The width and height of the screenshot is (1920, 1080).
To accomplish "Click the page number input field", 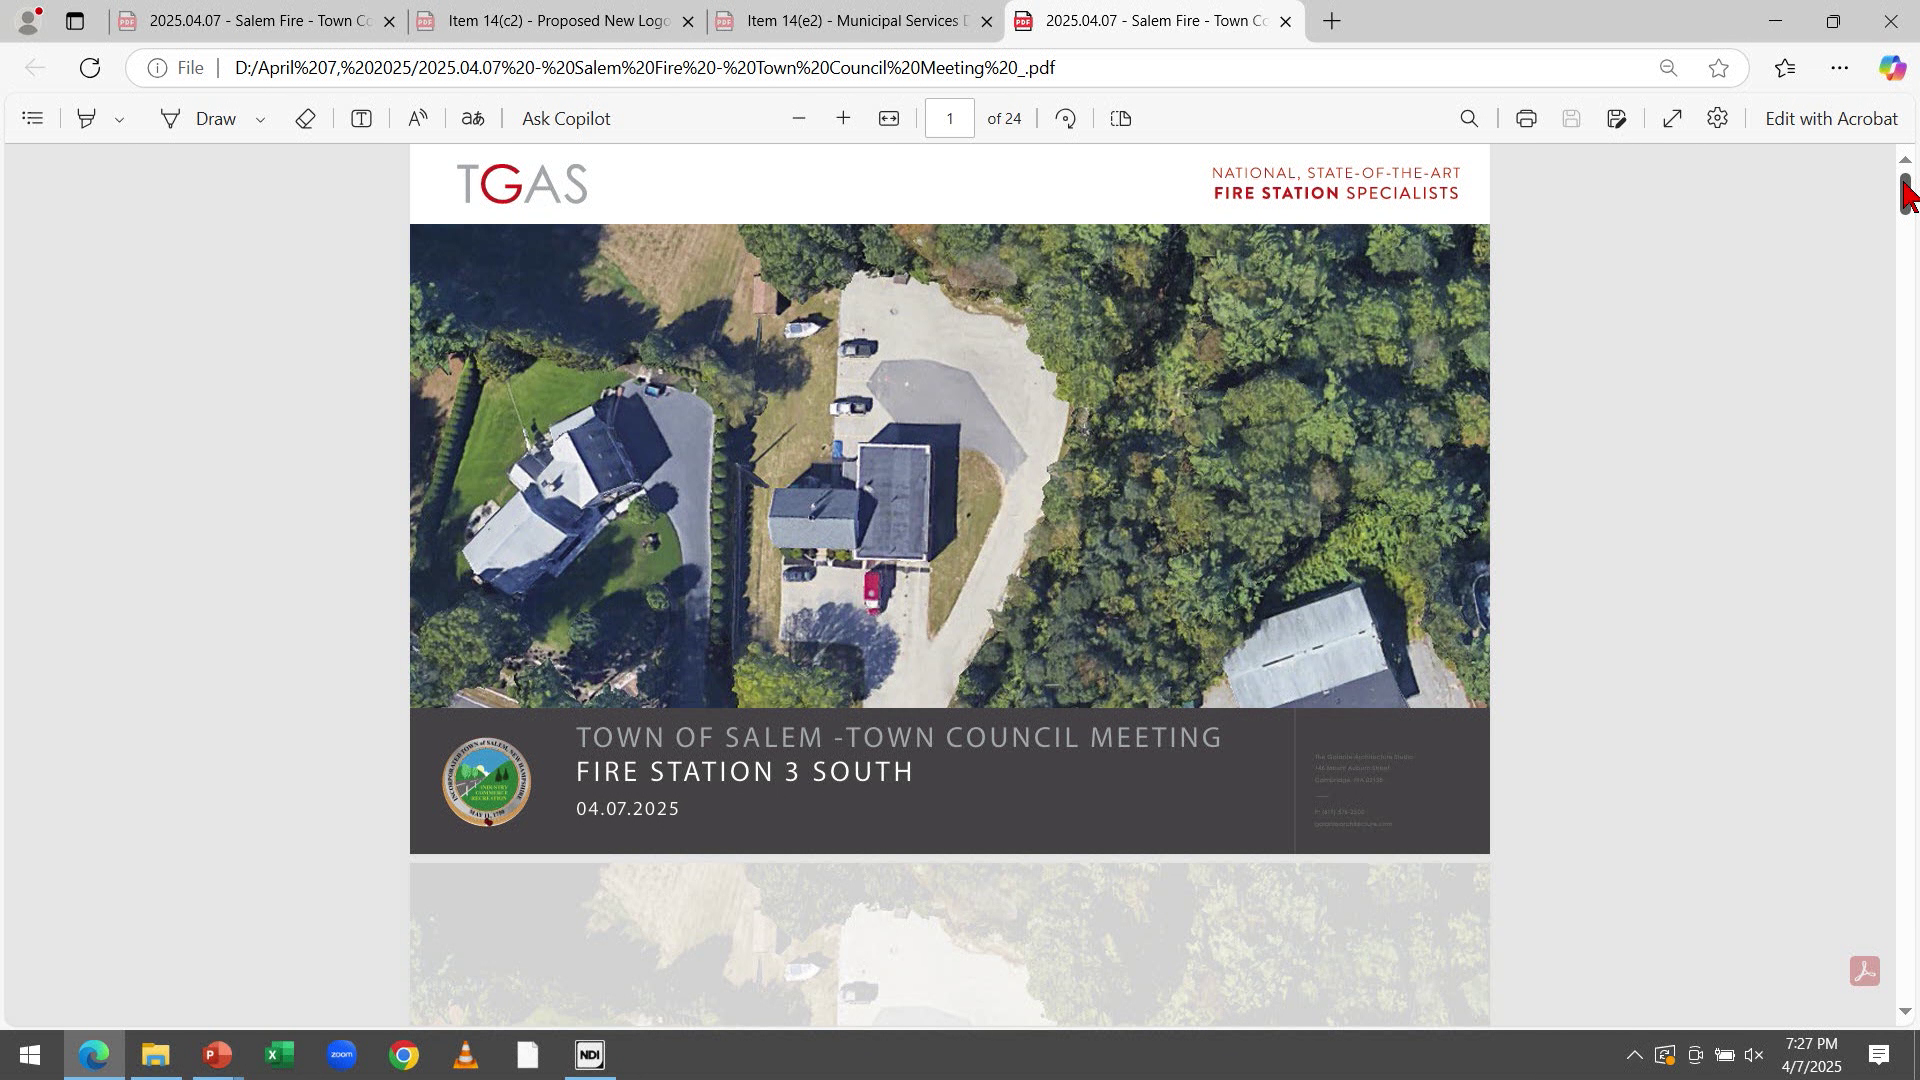I will click(949, 118).
